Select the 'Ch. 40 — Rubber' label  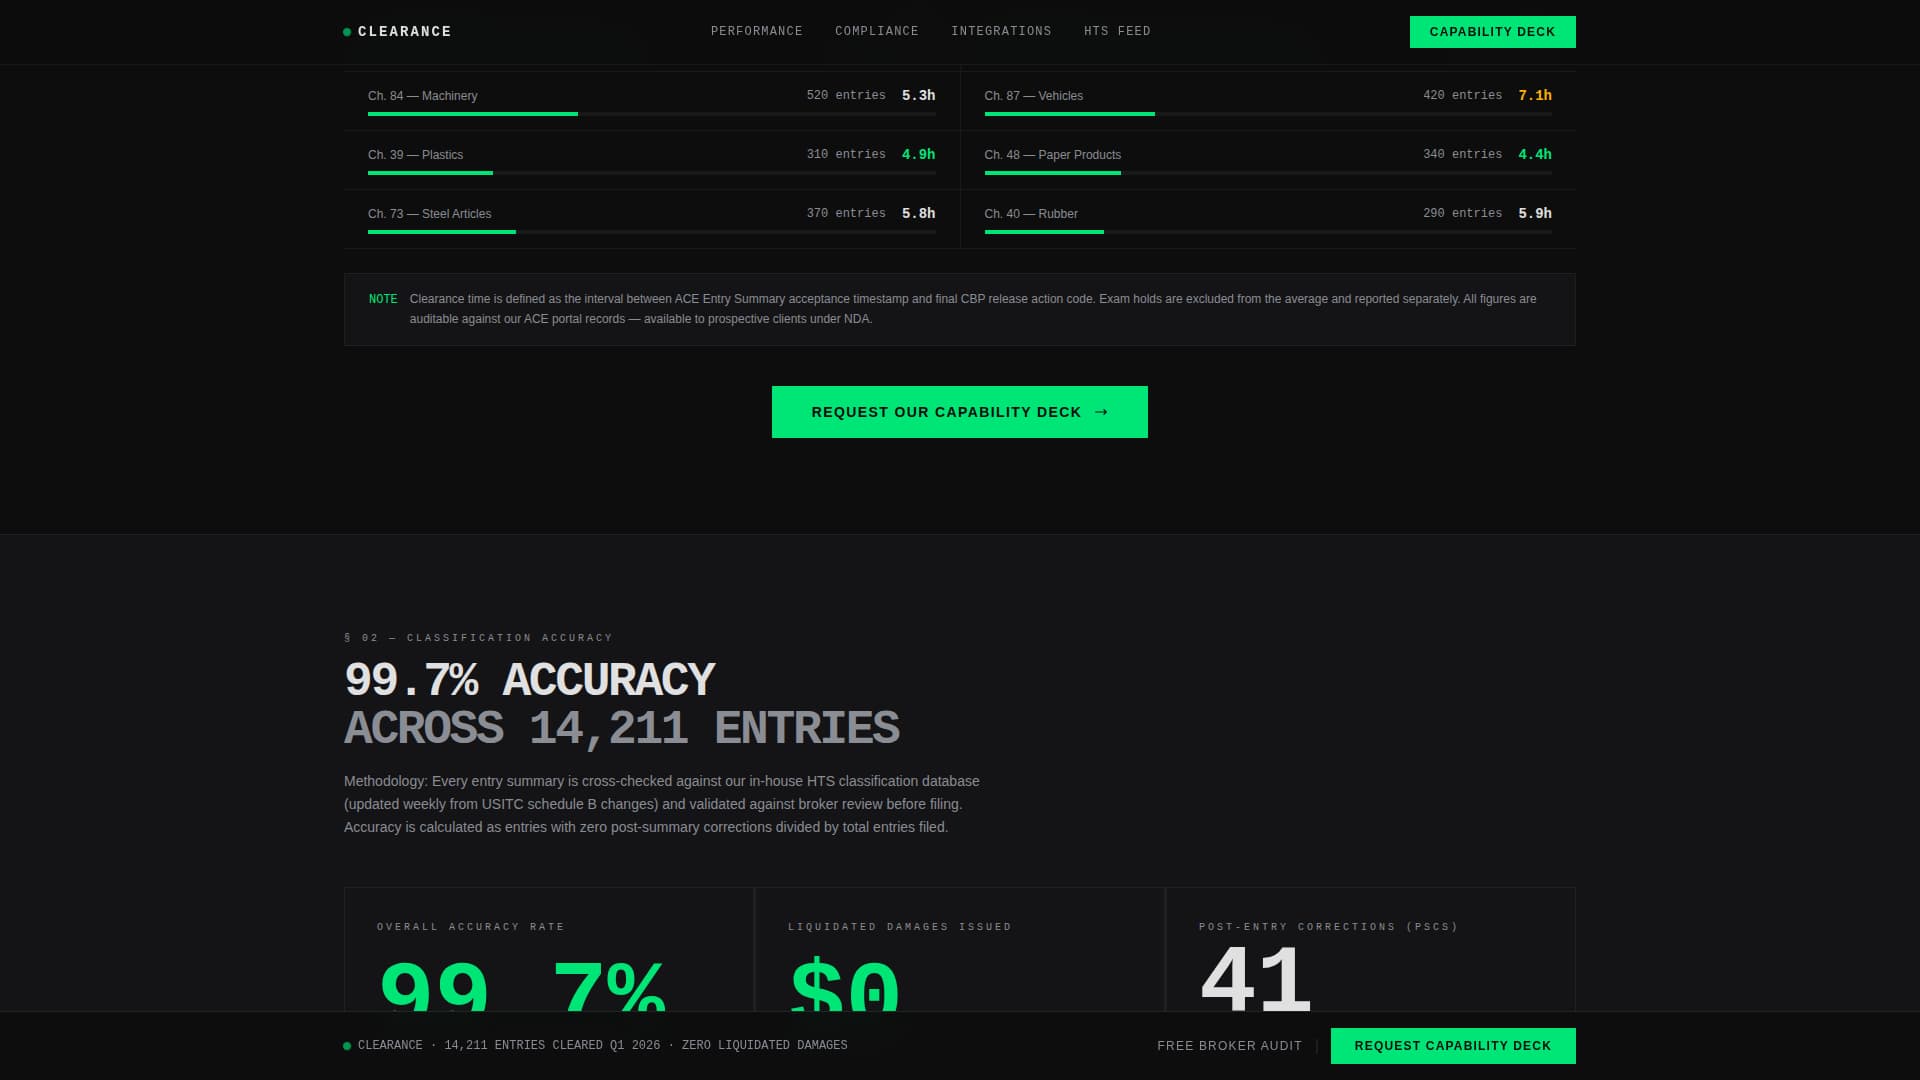click(x=1031, y=214)
